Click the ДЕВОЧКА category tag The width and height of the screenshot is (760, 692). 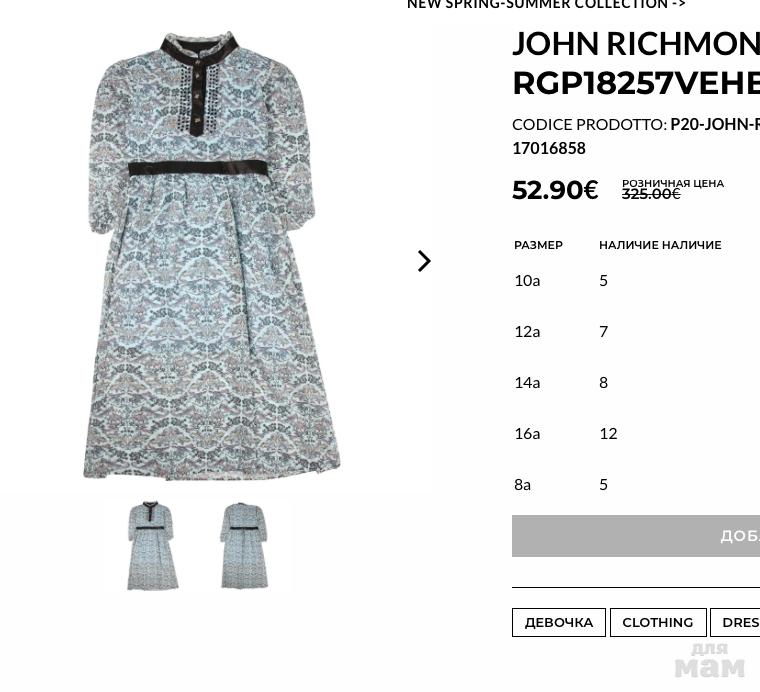[x=558, y=622]
